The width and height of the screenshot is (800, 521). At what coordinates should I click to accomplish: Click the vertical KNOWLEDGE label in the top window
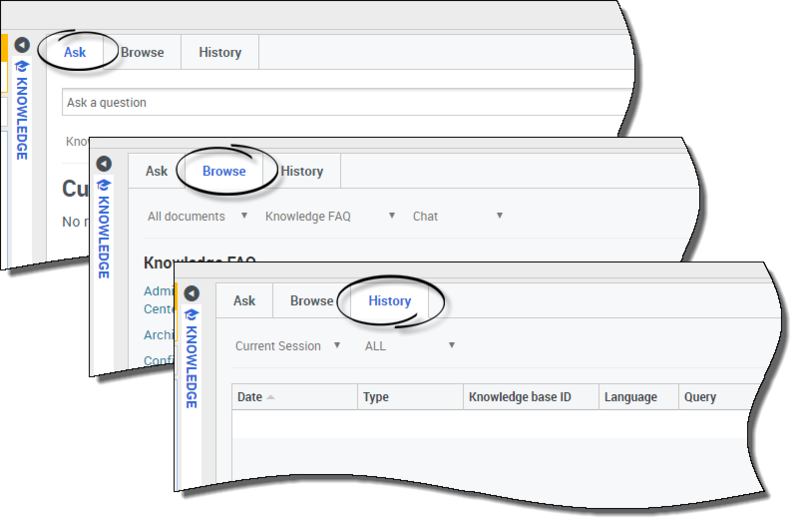22,118
